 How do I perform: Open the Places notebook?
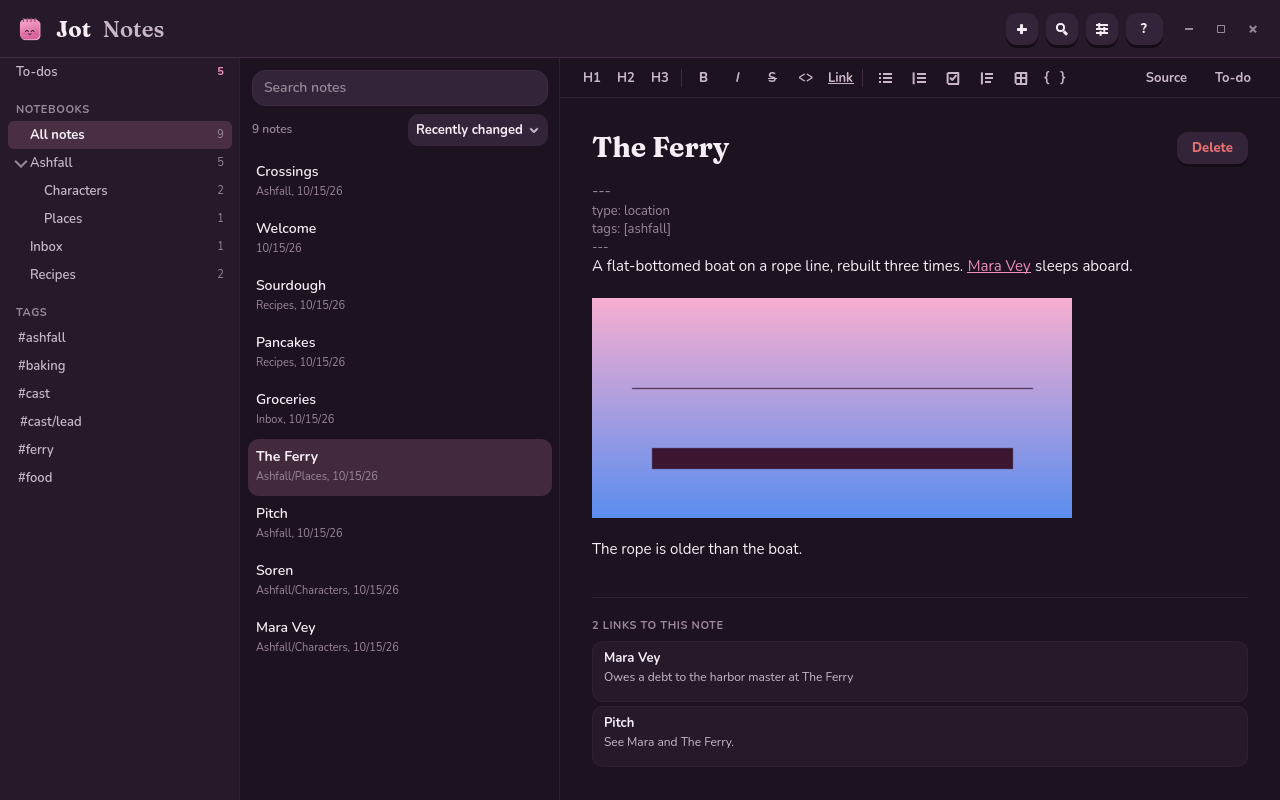coord(120,218)
